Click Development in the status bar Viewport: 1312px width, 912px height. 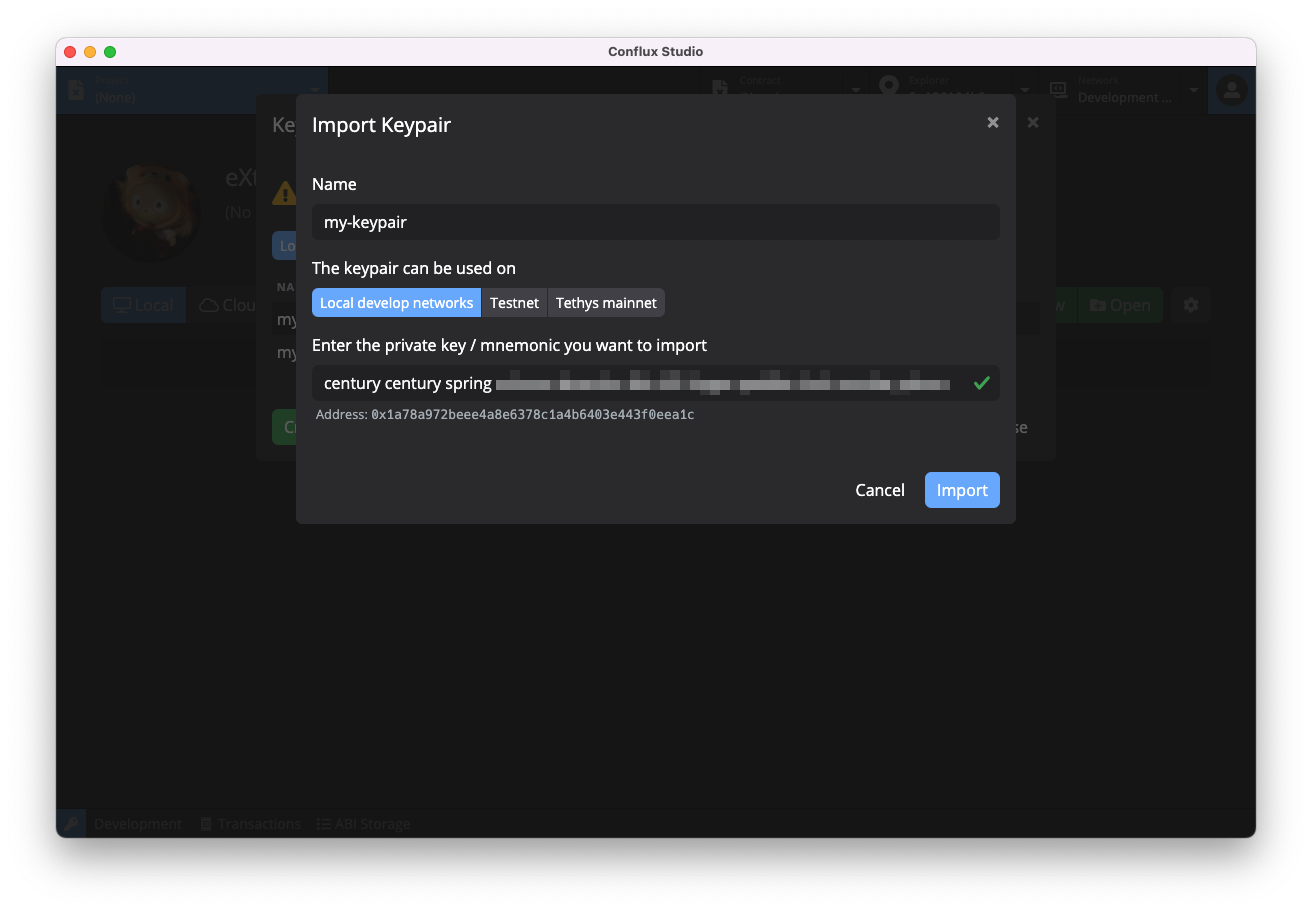(x=138, y=824)
